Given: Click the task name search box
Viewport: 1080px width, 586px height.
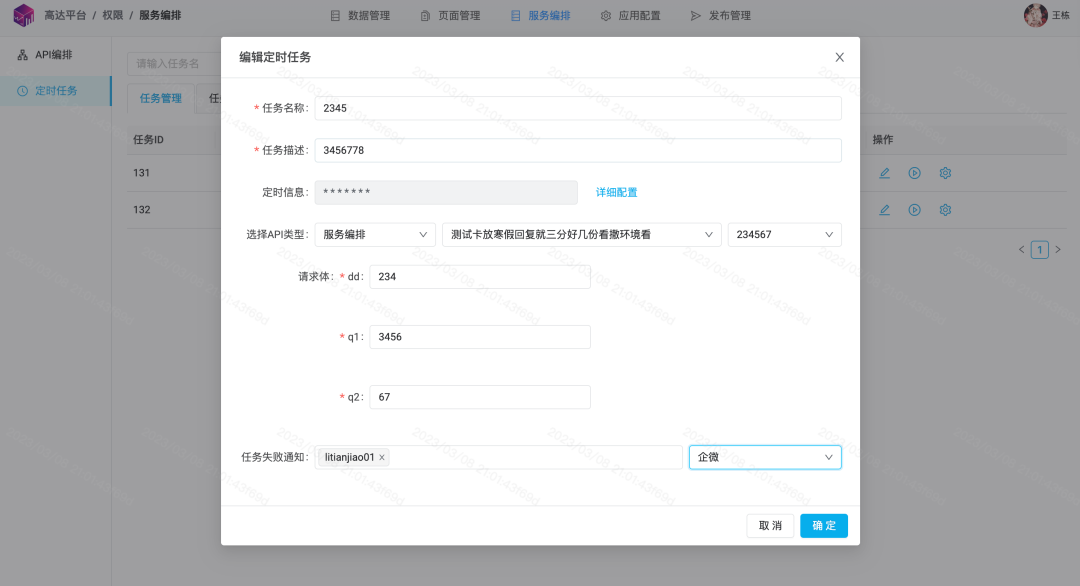Looking at the screenshot, I should click(x=174, y=63).
